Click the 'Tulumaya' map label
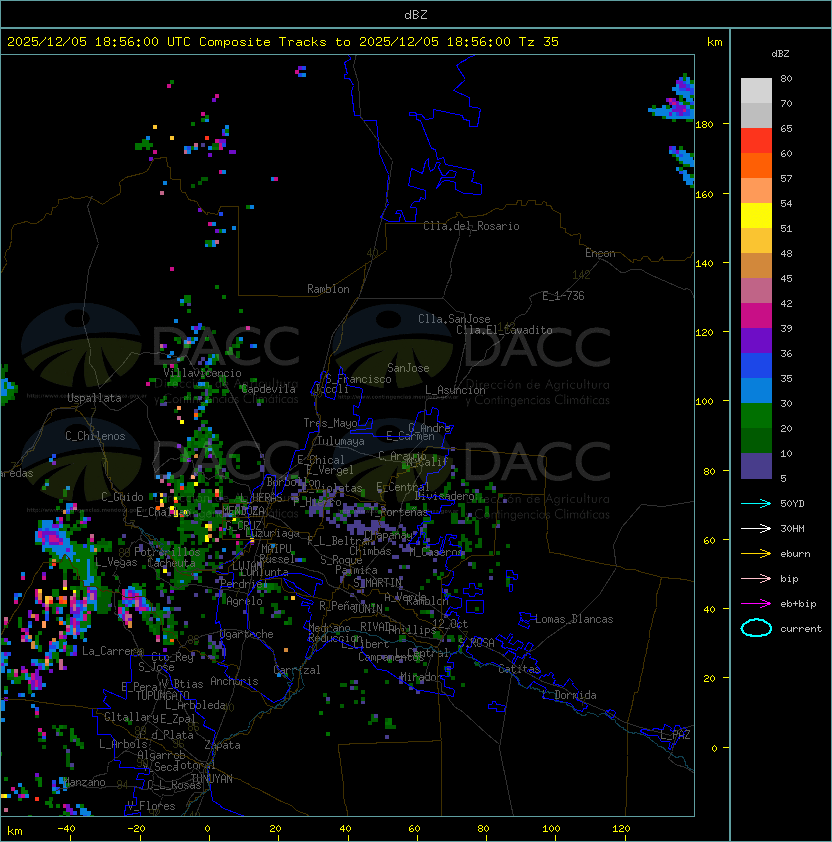 [x=341, y=441]
